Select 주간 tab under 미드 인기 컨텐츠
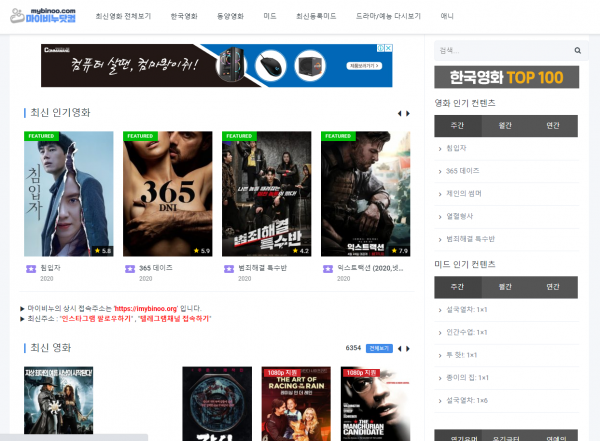 458,287
